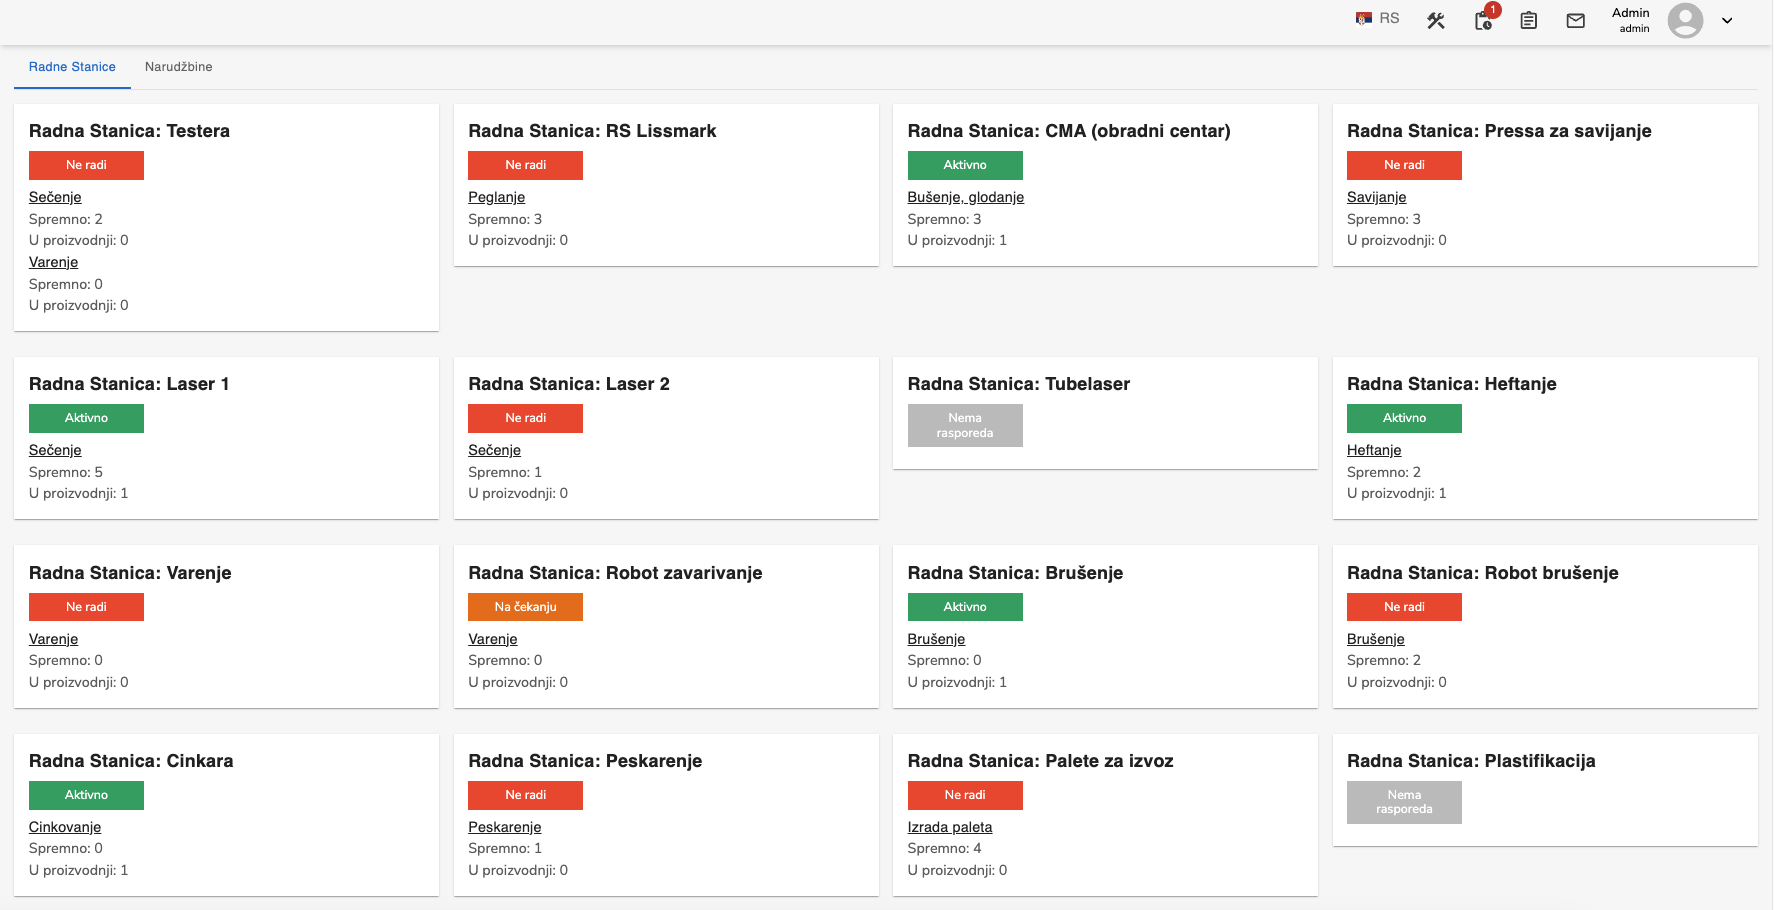Screen dimensions: 1774x910
Task: Click the Admin user avatar
Action: tap(1685, 20)
